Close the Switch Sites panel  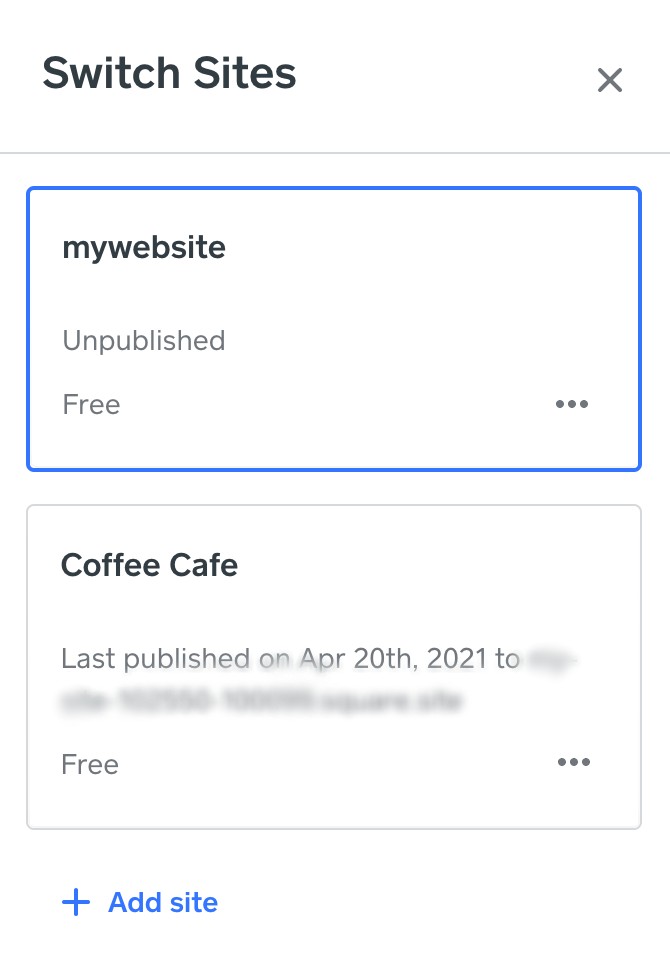coord(610,80)
